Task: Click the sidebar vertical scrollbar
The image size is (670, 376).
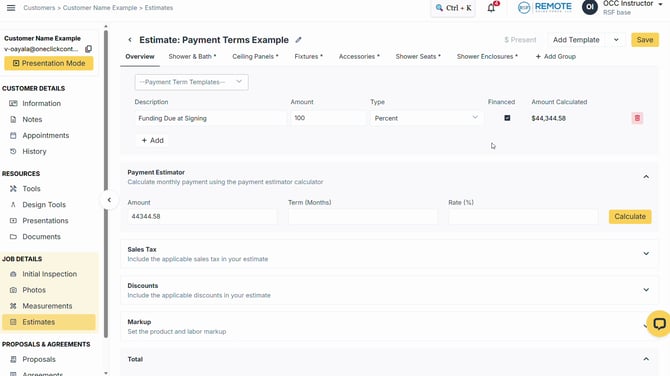Action: tap(106, 184)
